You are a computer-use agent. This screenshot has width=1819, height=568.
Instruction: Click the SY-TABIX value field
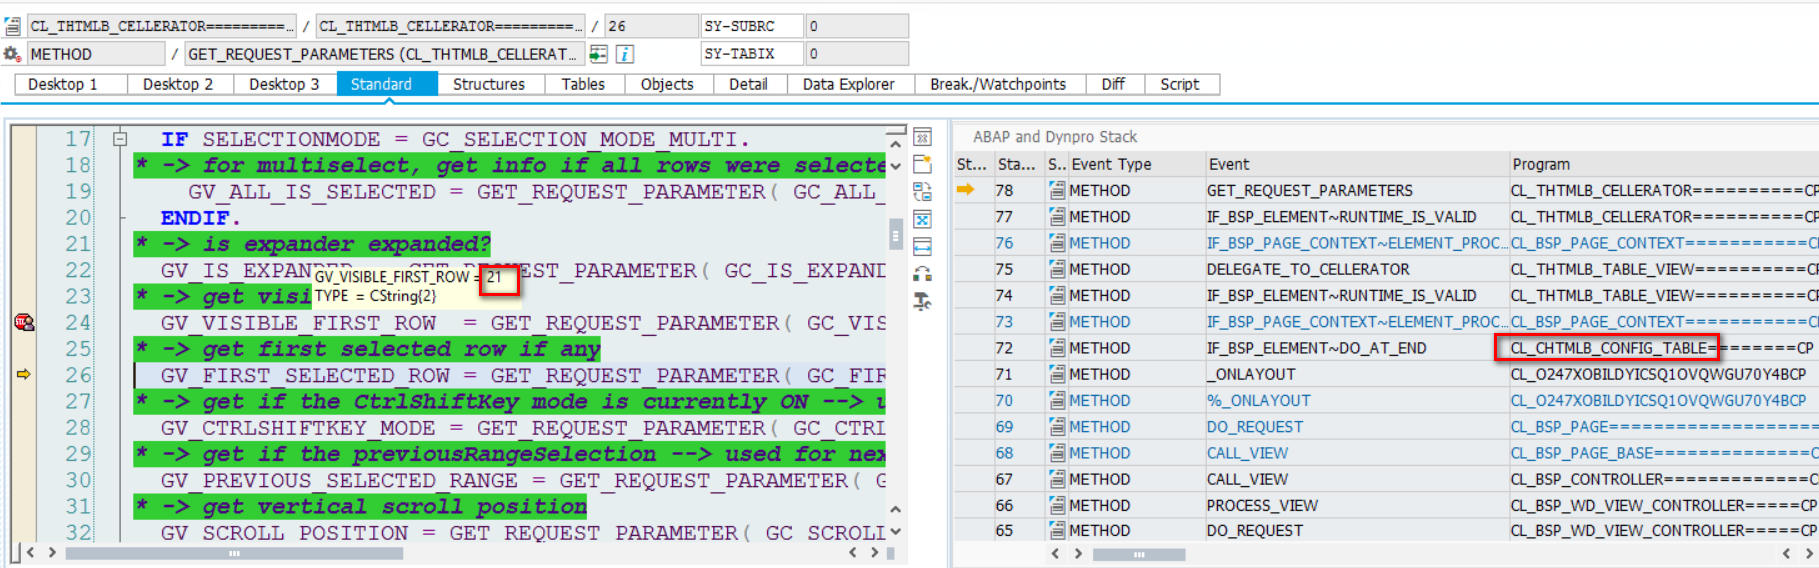tap(857, 54)
